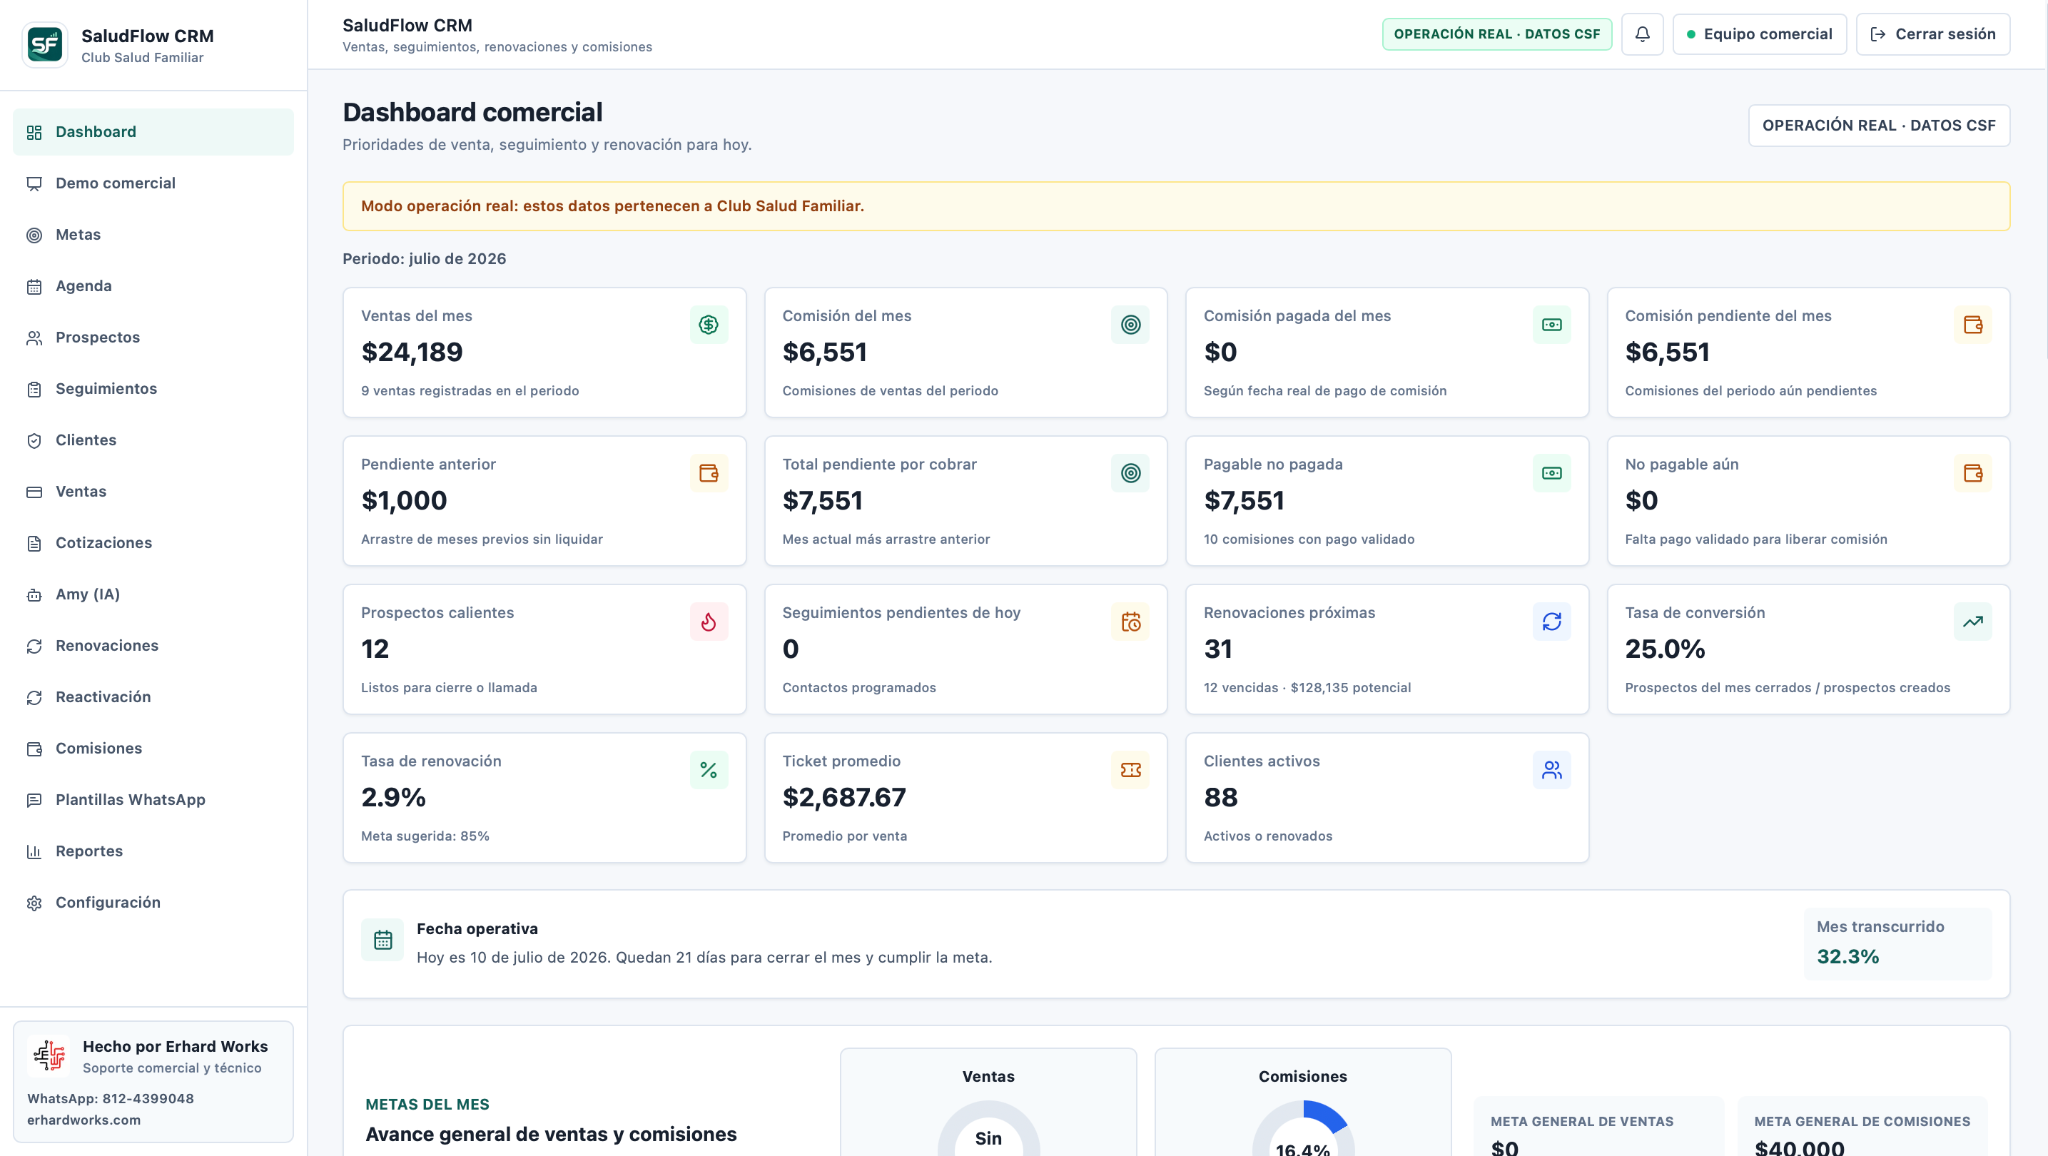This screenshot has height=1156, width=2048.
Task: Click the wallet icon on Pendiente anterior card
Action: pyautogui.click(x=709, y=473)
